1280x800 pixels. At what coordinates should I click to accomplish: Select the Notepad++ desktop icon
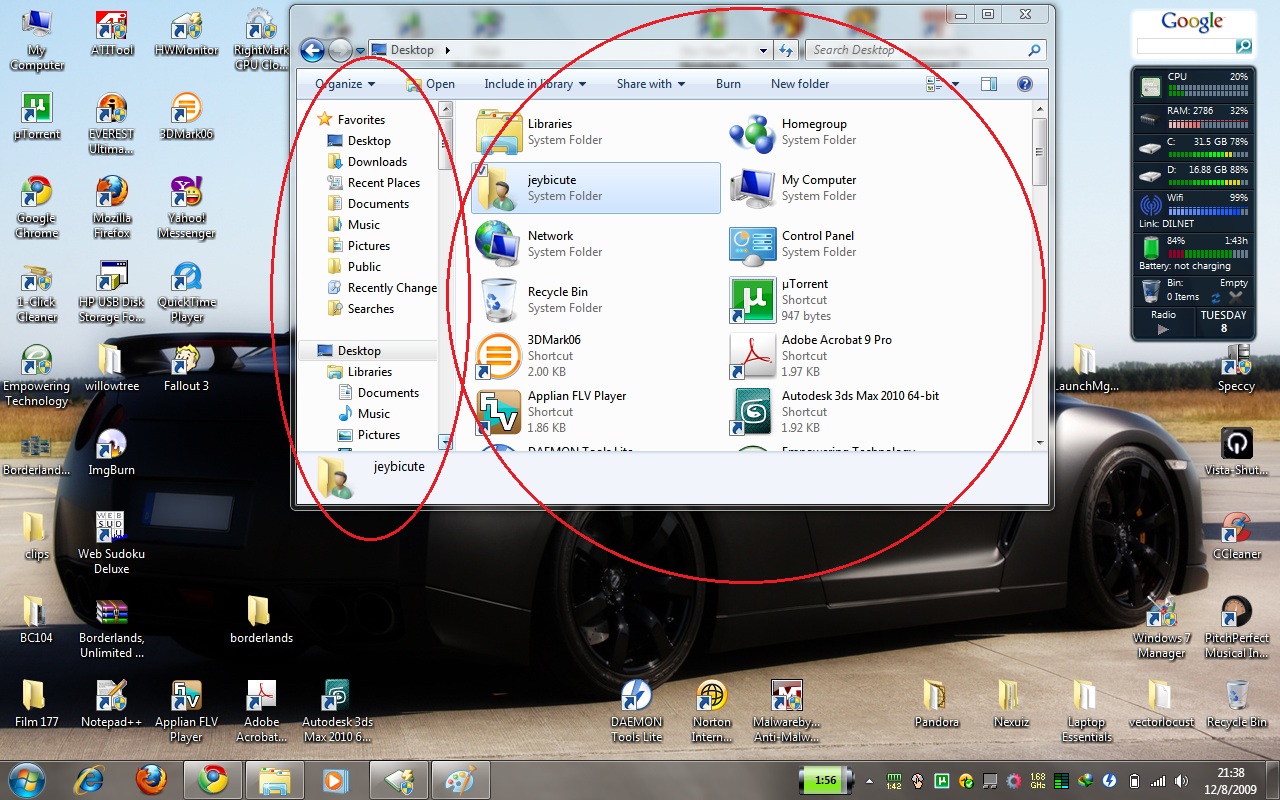(x=111, y=704)
